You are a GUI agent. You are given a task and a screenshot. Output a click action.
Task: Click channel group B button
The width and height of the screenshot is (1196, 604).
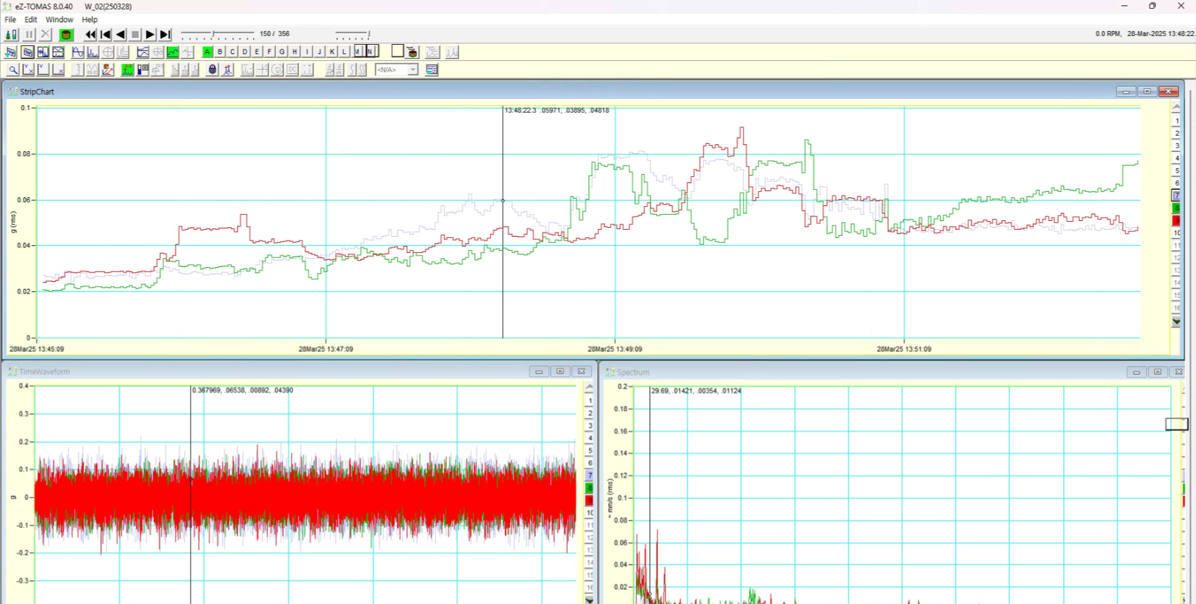click(x=220, y=52)
